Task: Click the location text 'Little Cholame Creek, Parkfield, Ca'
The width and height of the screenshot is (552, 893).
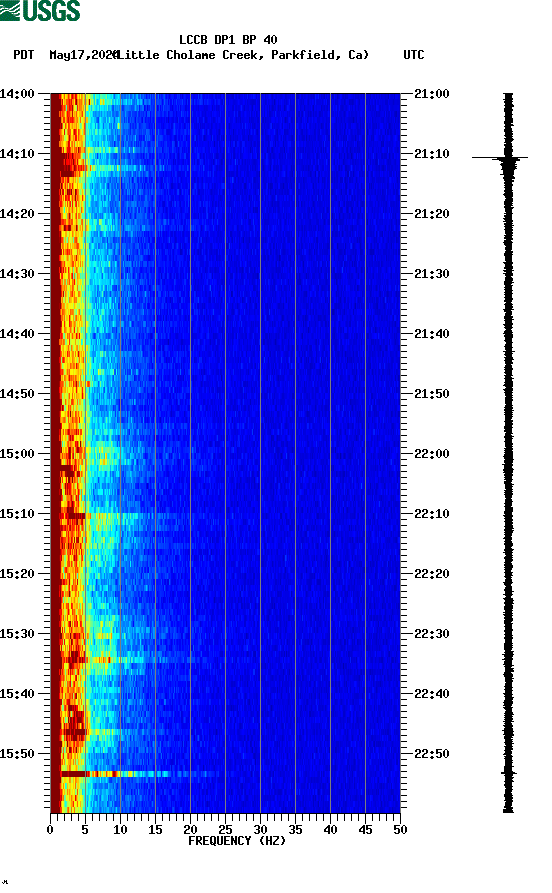Action: point(244,55)
